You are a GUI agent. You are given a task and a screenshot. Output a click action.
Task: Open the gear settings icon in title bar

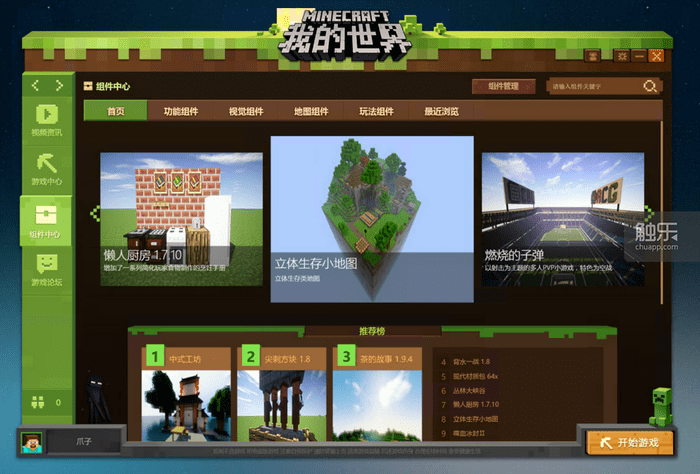point(622,56)
